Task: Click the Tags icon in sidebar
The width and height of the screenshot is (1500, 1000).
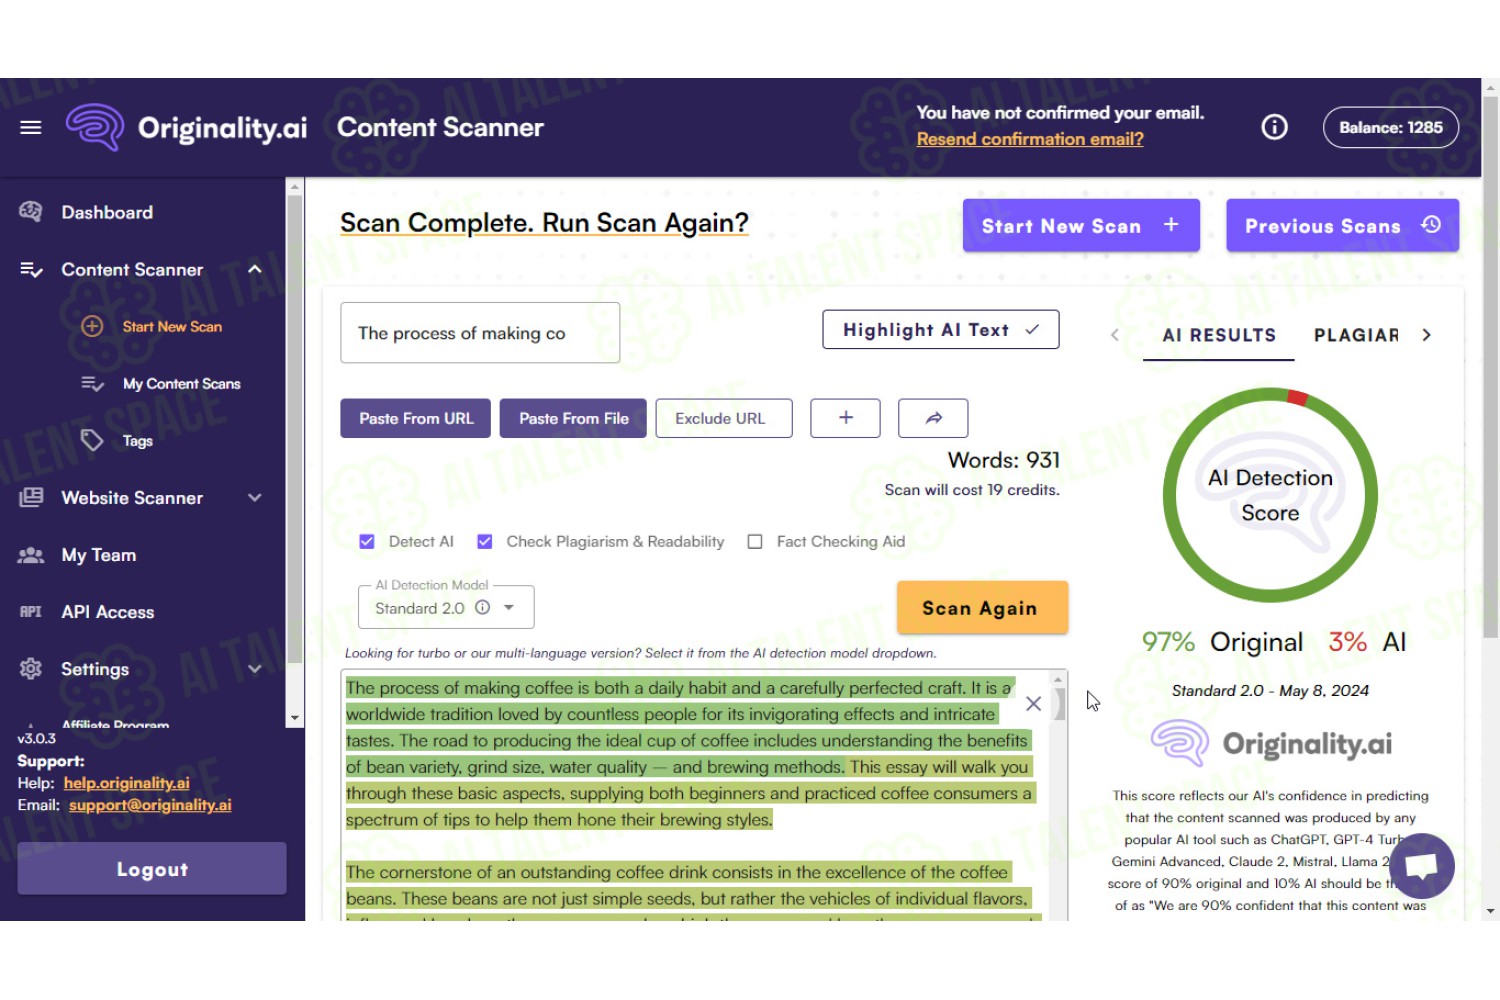Action: tap(92, 441)
